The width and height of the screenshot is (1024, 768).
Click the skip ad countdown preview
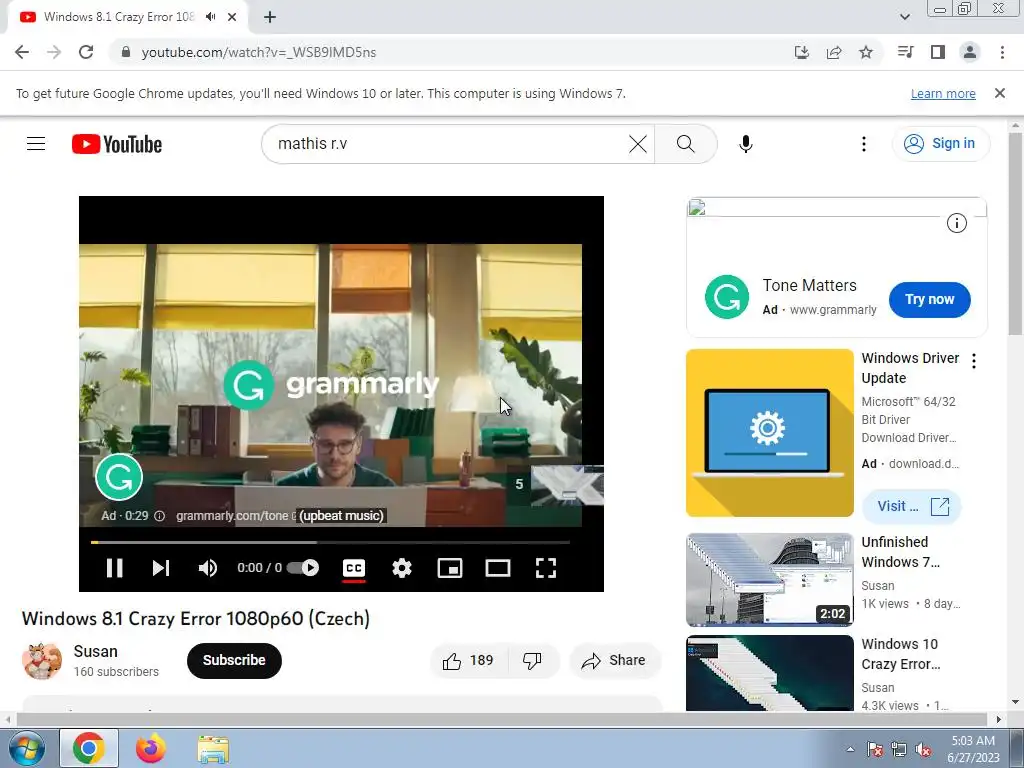click(x=555, y=485)
